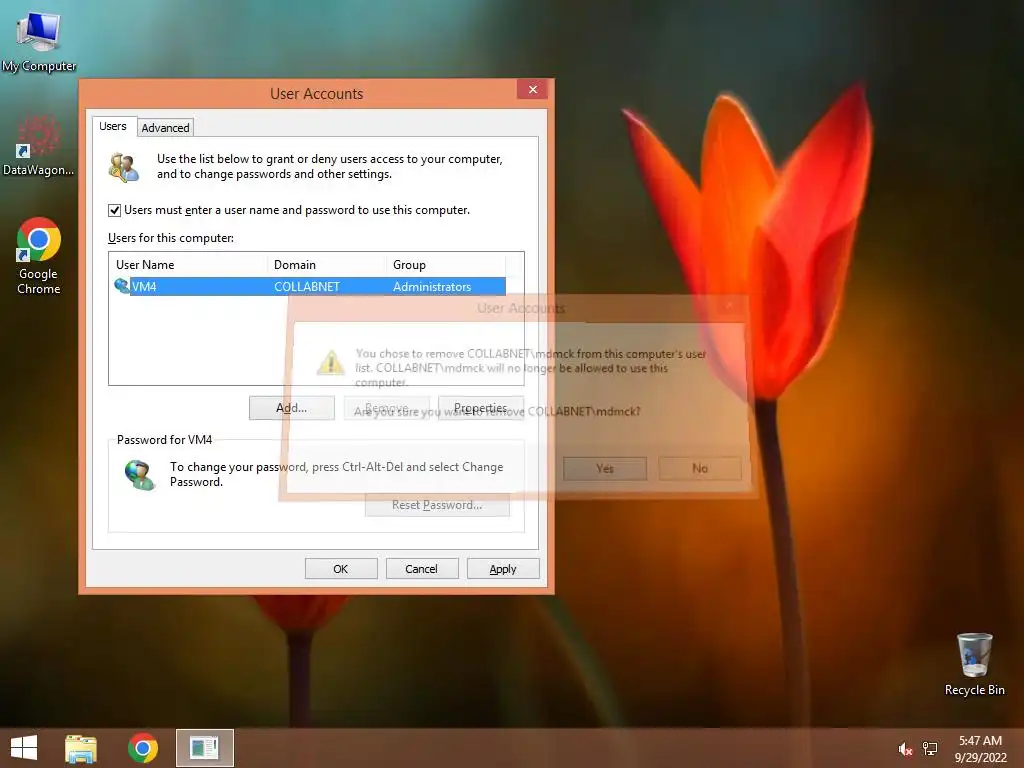This screenshot has width=1024, height=768.
Task: Click the warning icon in the dialog
Action: tap(330, 362)
